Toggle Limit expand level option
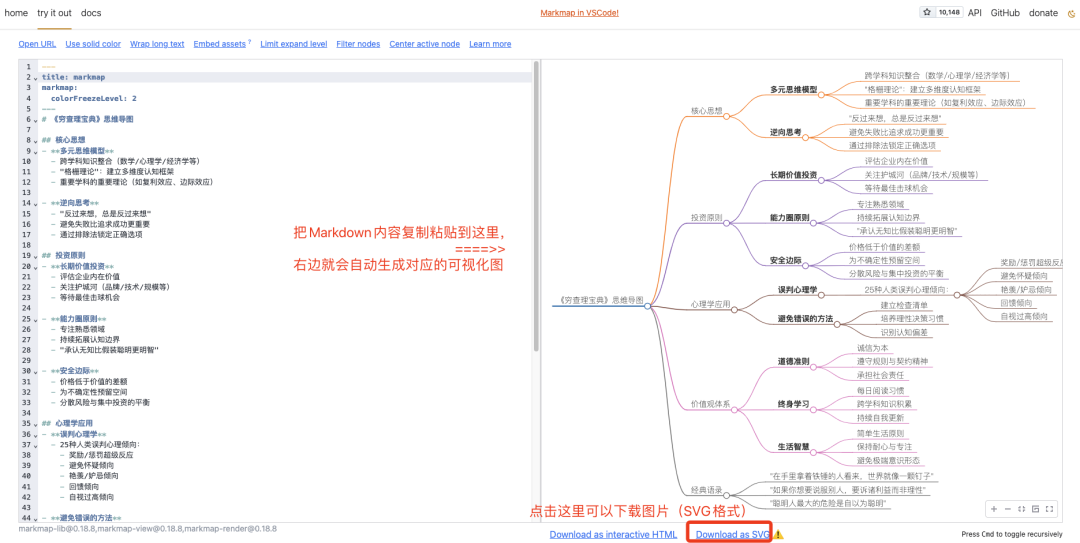This screenshot has height=543, width=1080. point(293,43)
